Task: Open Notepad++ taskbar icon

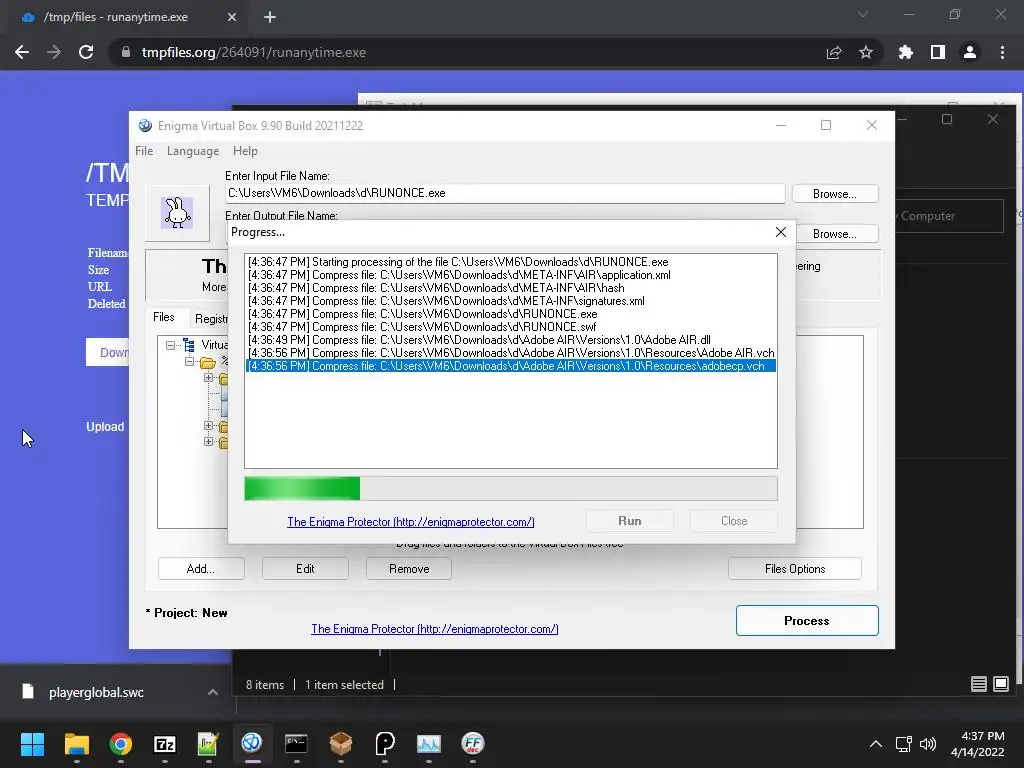Action: 208,744
